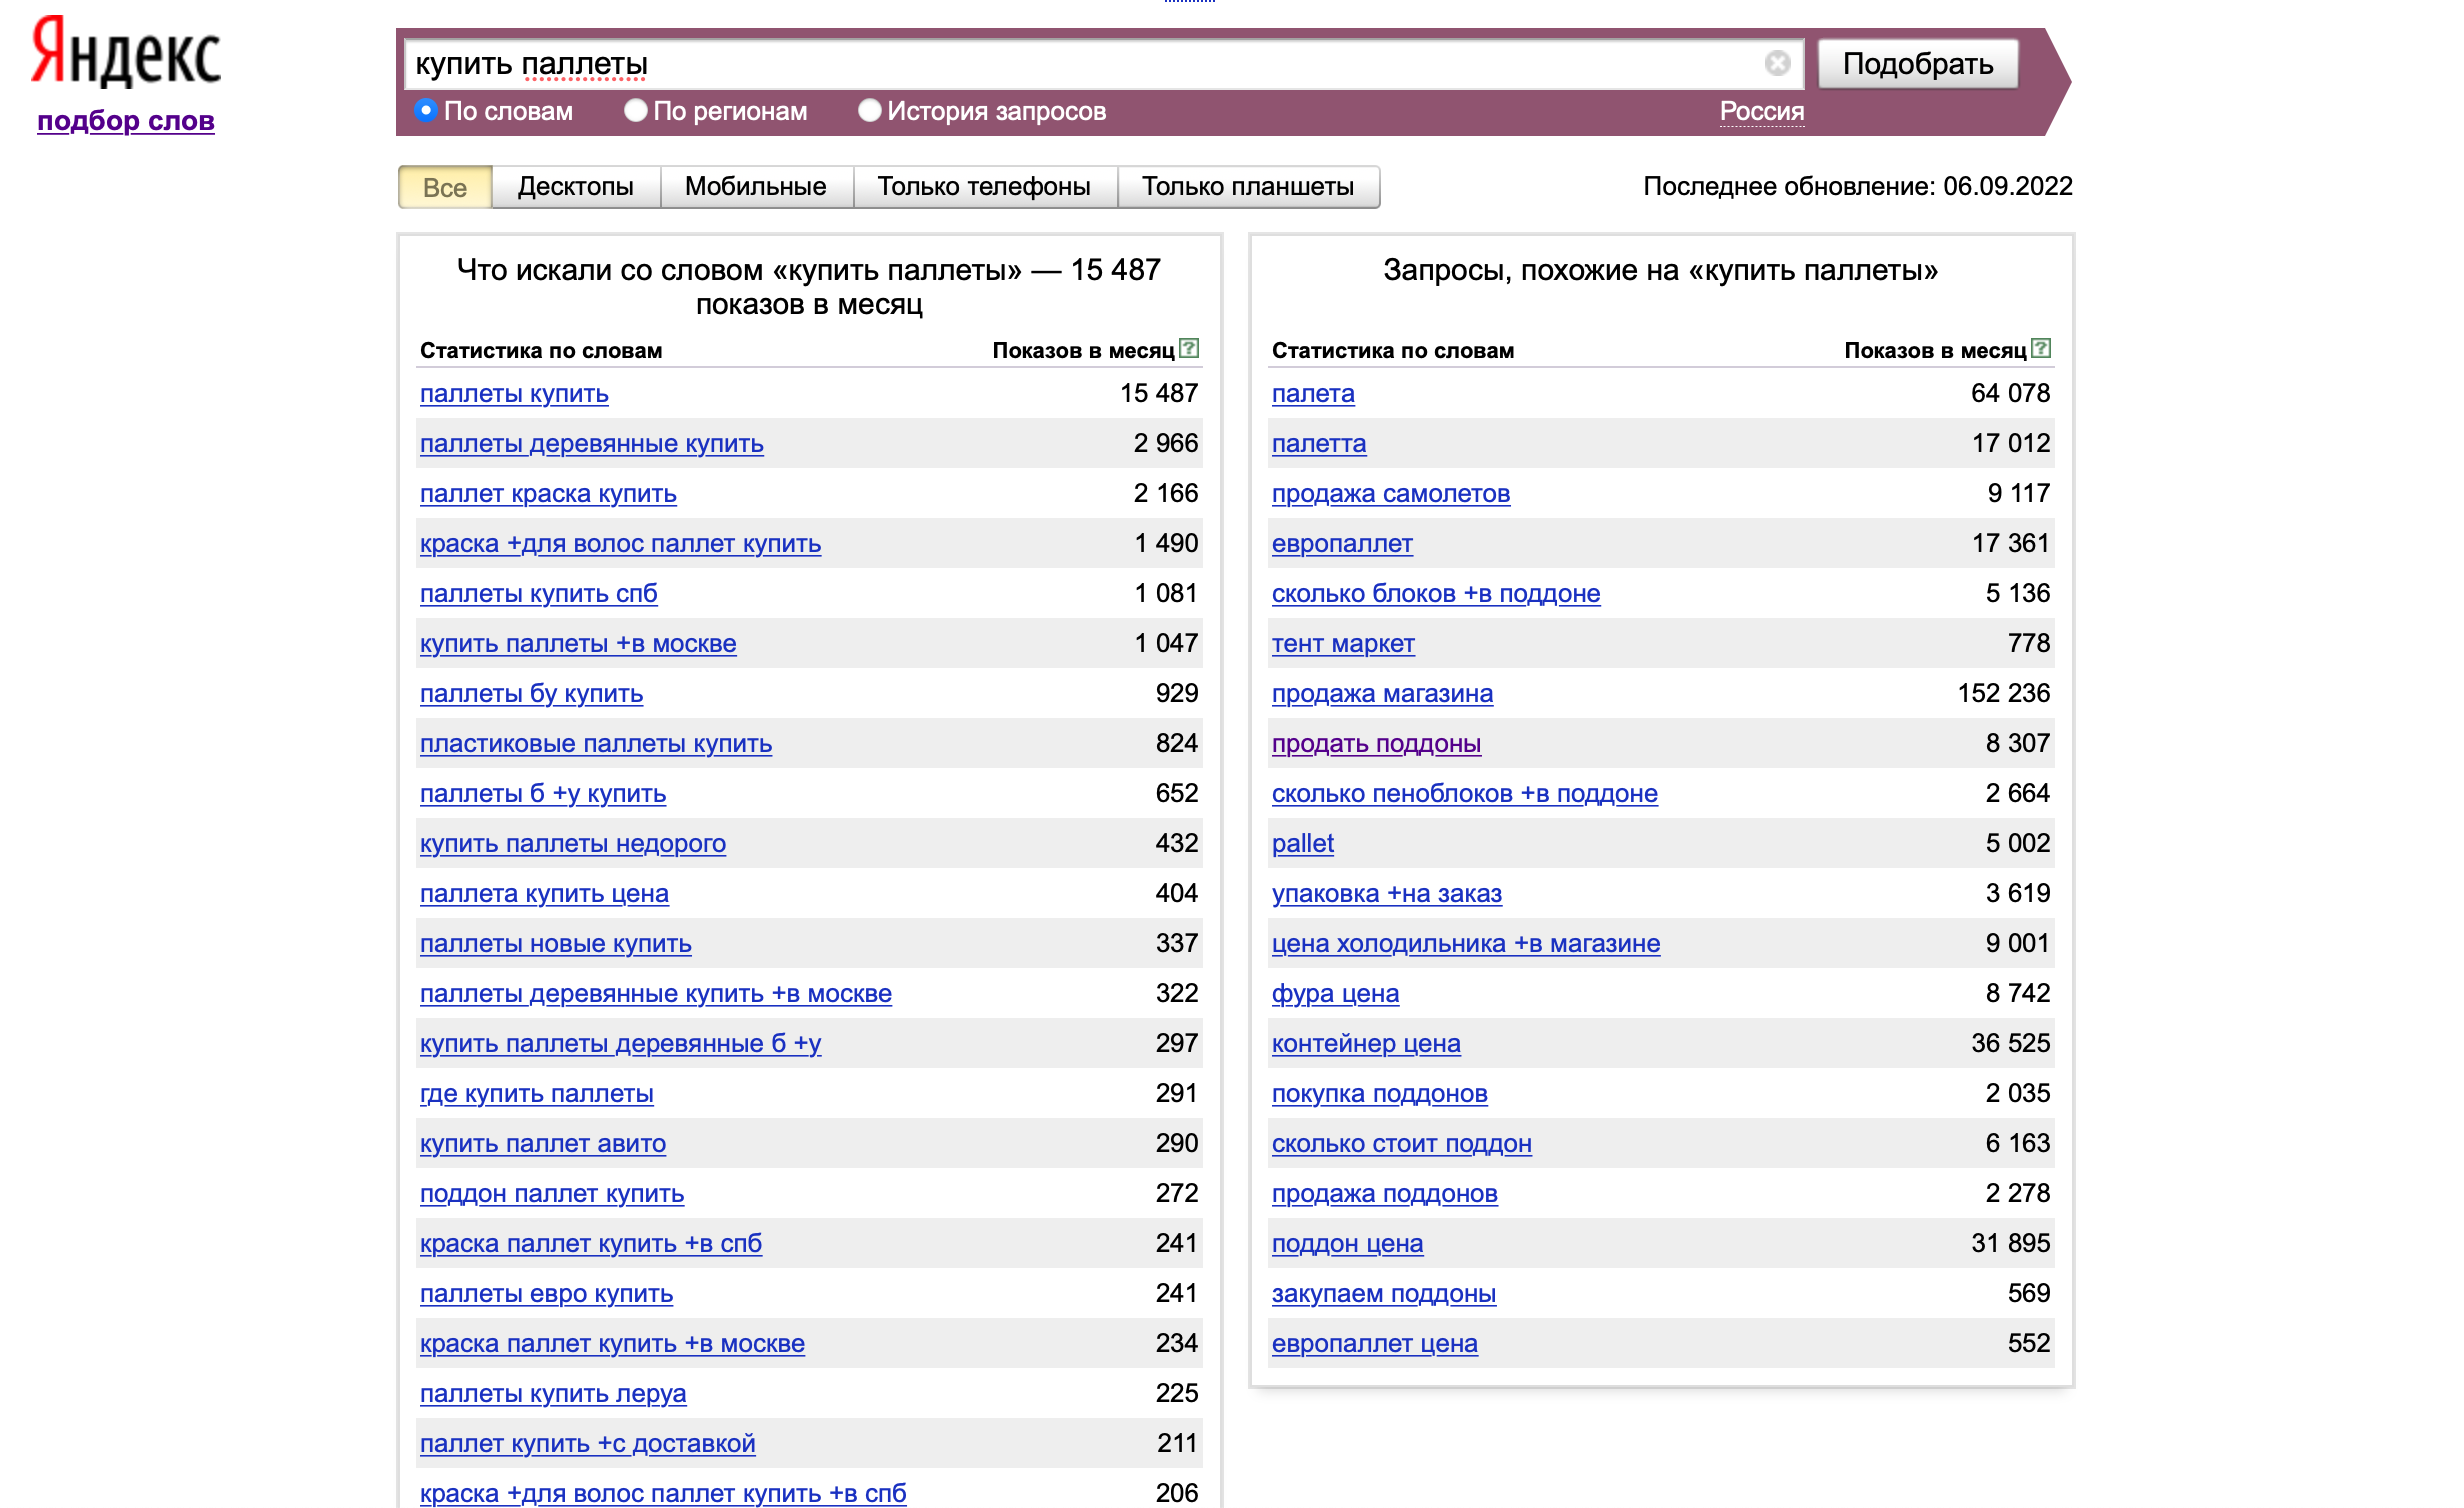Open 'покупка поддонов' link
The image size is (2464, 1508).
tap(1380, 1094)
